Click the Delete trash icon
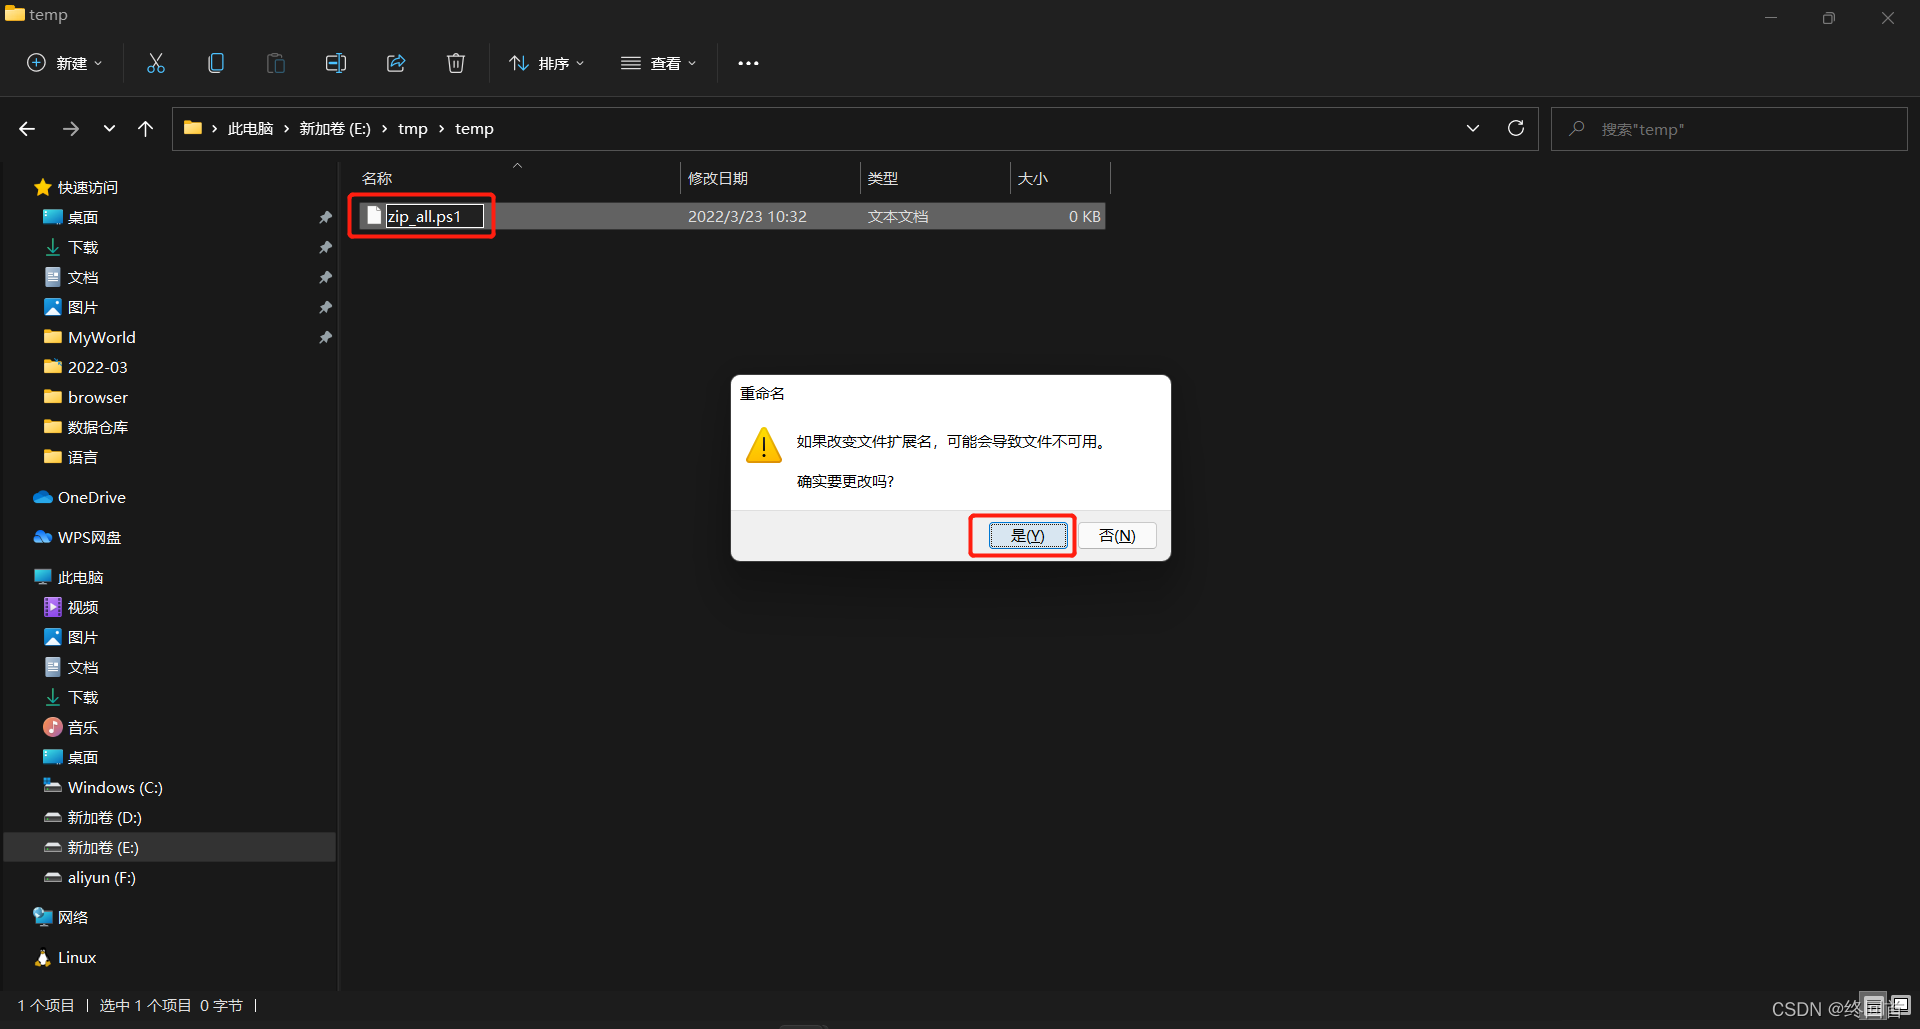The width and height of the screenshot is (1920, 1029). (456, 63)
